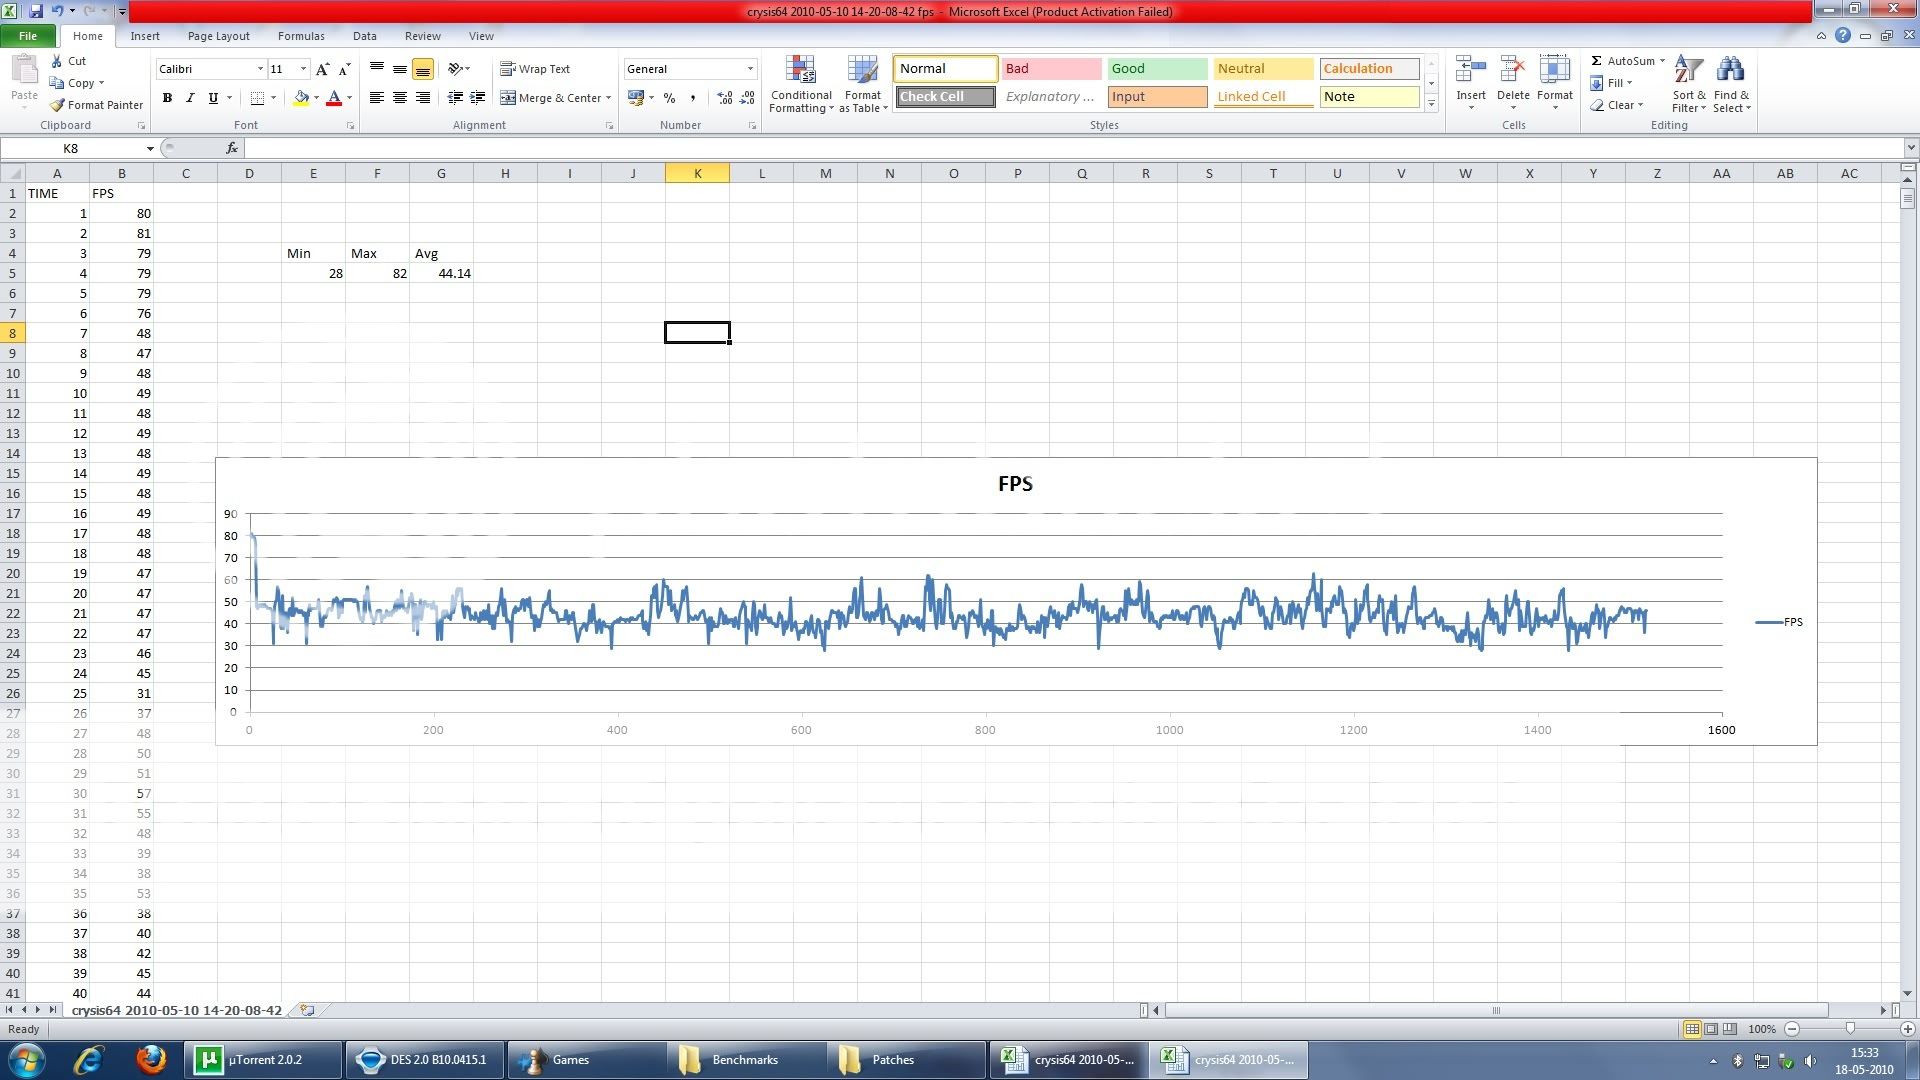
Task: Switch to Normal view in status bar
Action: (1692, 1028)
